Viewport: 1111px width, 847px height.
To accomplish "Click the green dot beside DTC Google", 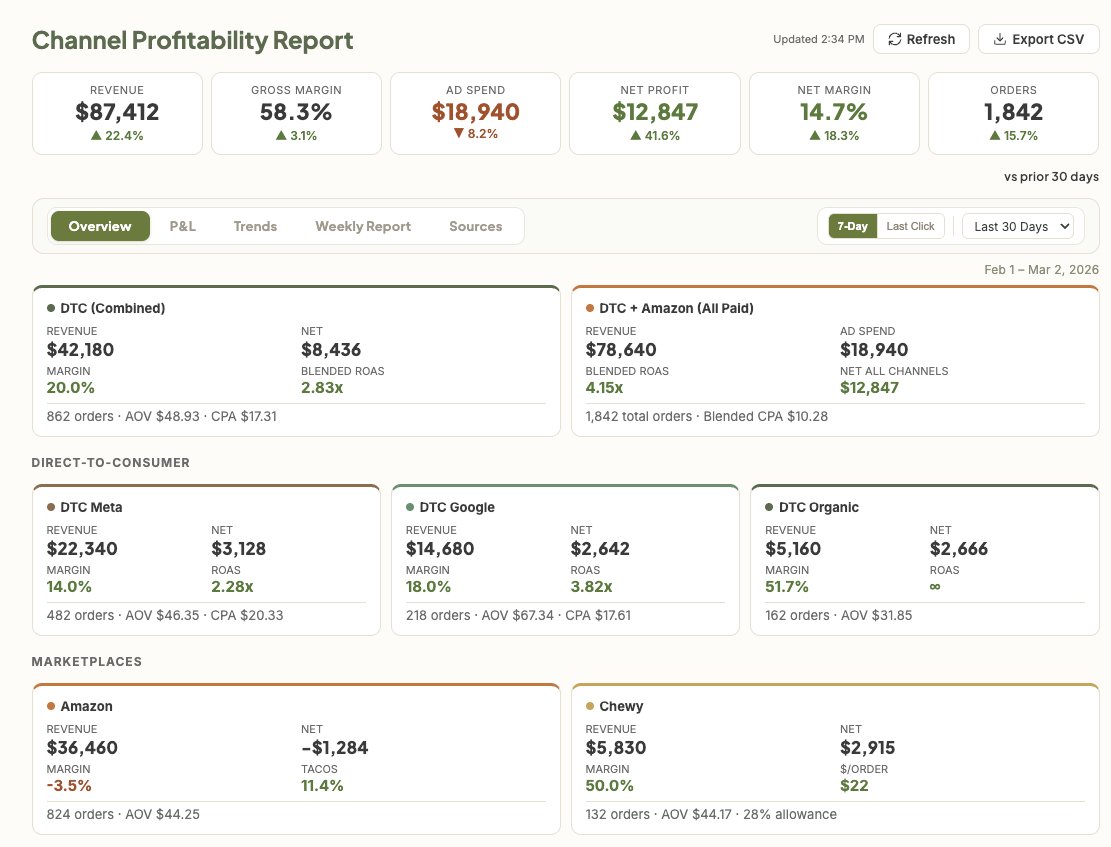I will [x=410, y=507].
